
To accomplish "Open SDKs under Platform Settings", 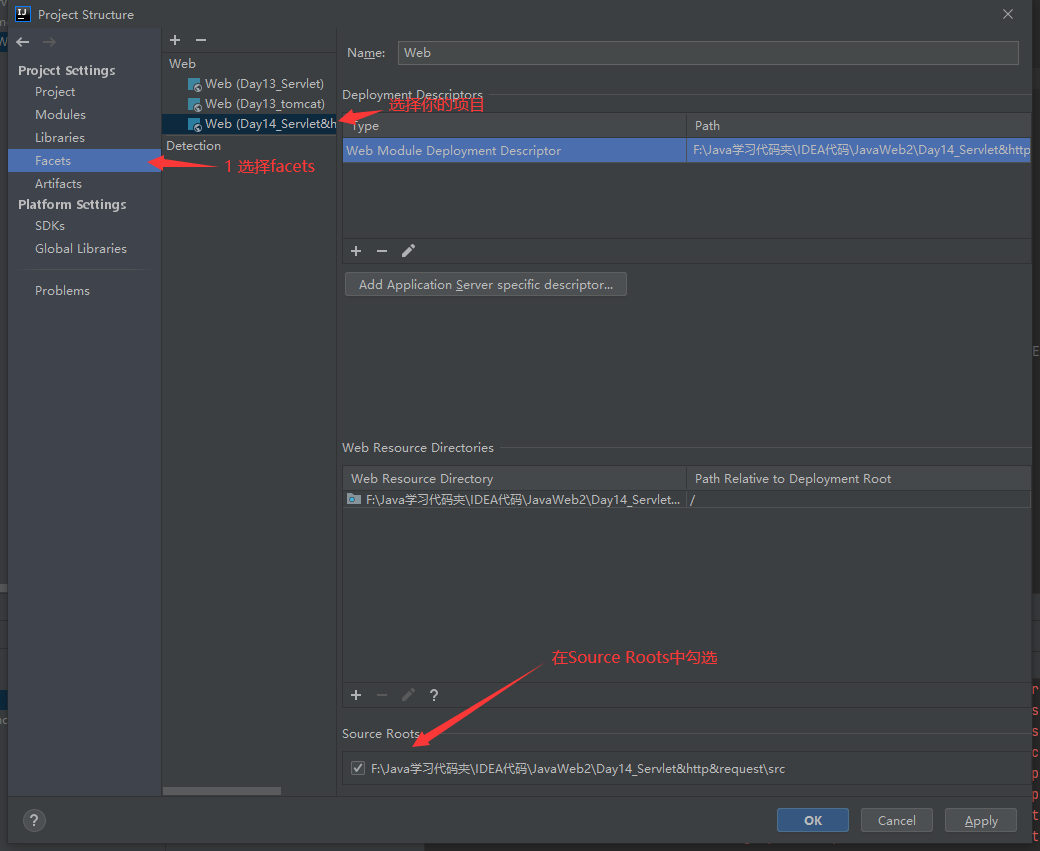I will [50, 226].
